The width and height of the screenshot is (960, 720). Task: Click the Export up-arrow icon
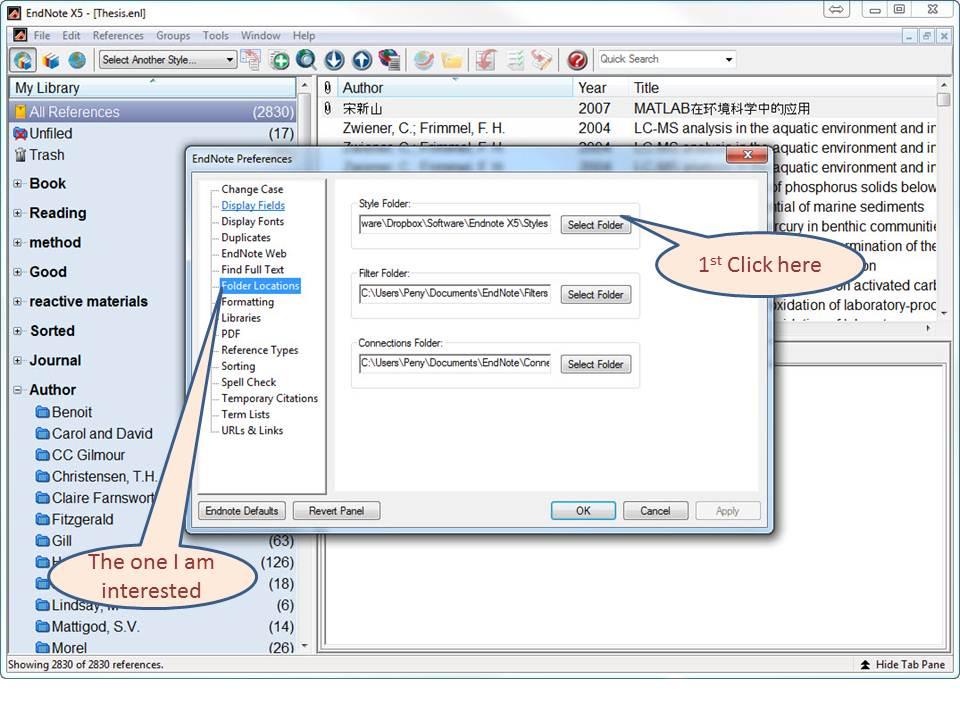click(x=362, y=60)
